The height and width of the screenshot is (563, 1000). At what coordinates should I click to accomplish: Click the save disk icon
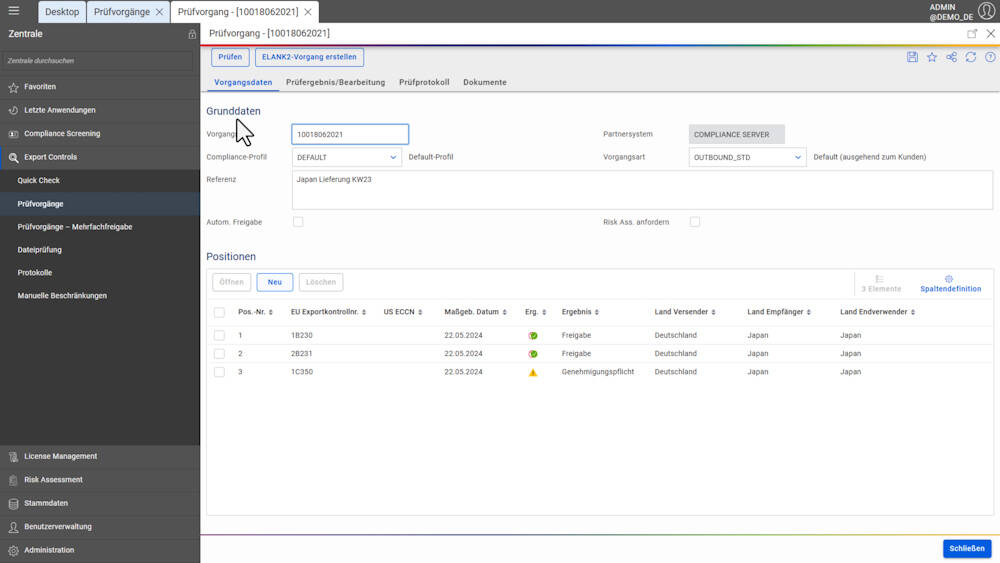point(912,58)
